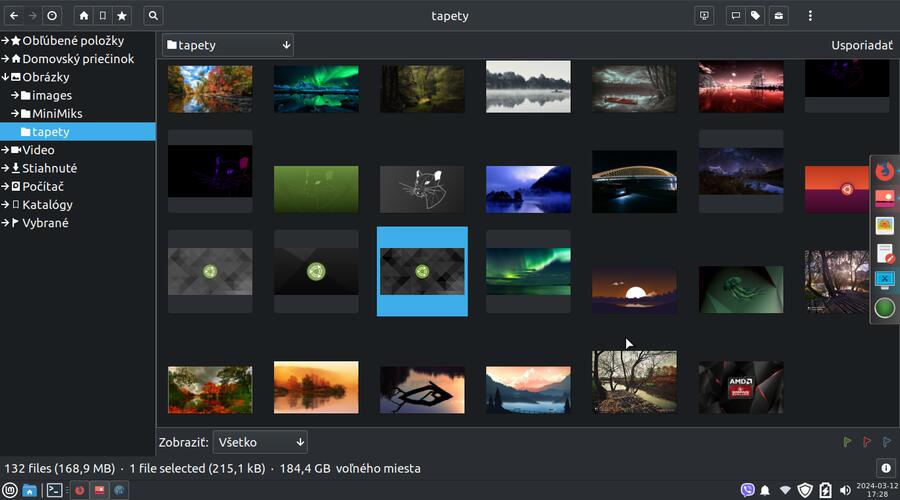Viewport: 900px width, 500px height.
Task: Click the info icon in status bar
Action: pyautogui.click(x=885, y=468)
